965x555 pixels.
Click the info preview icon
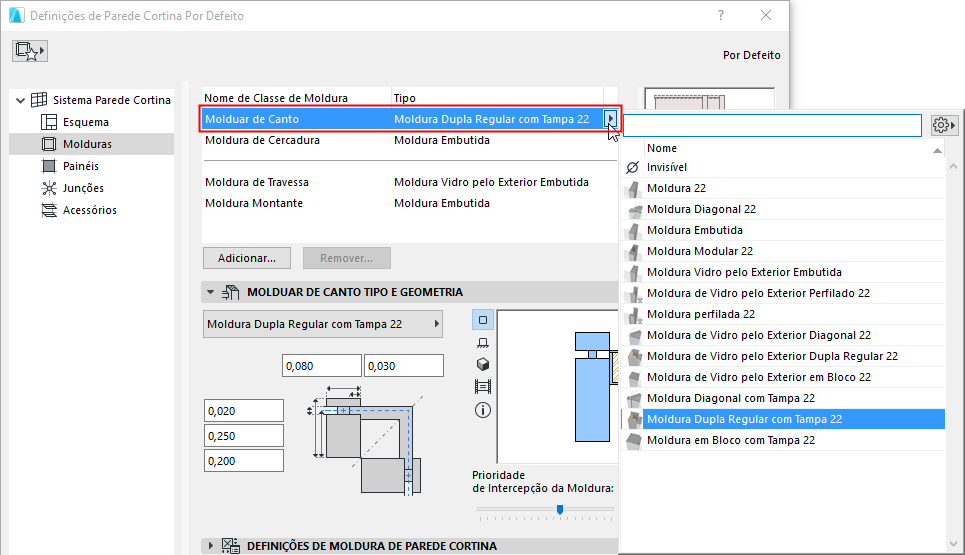483,410
